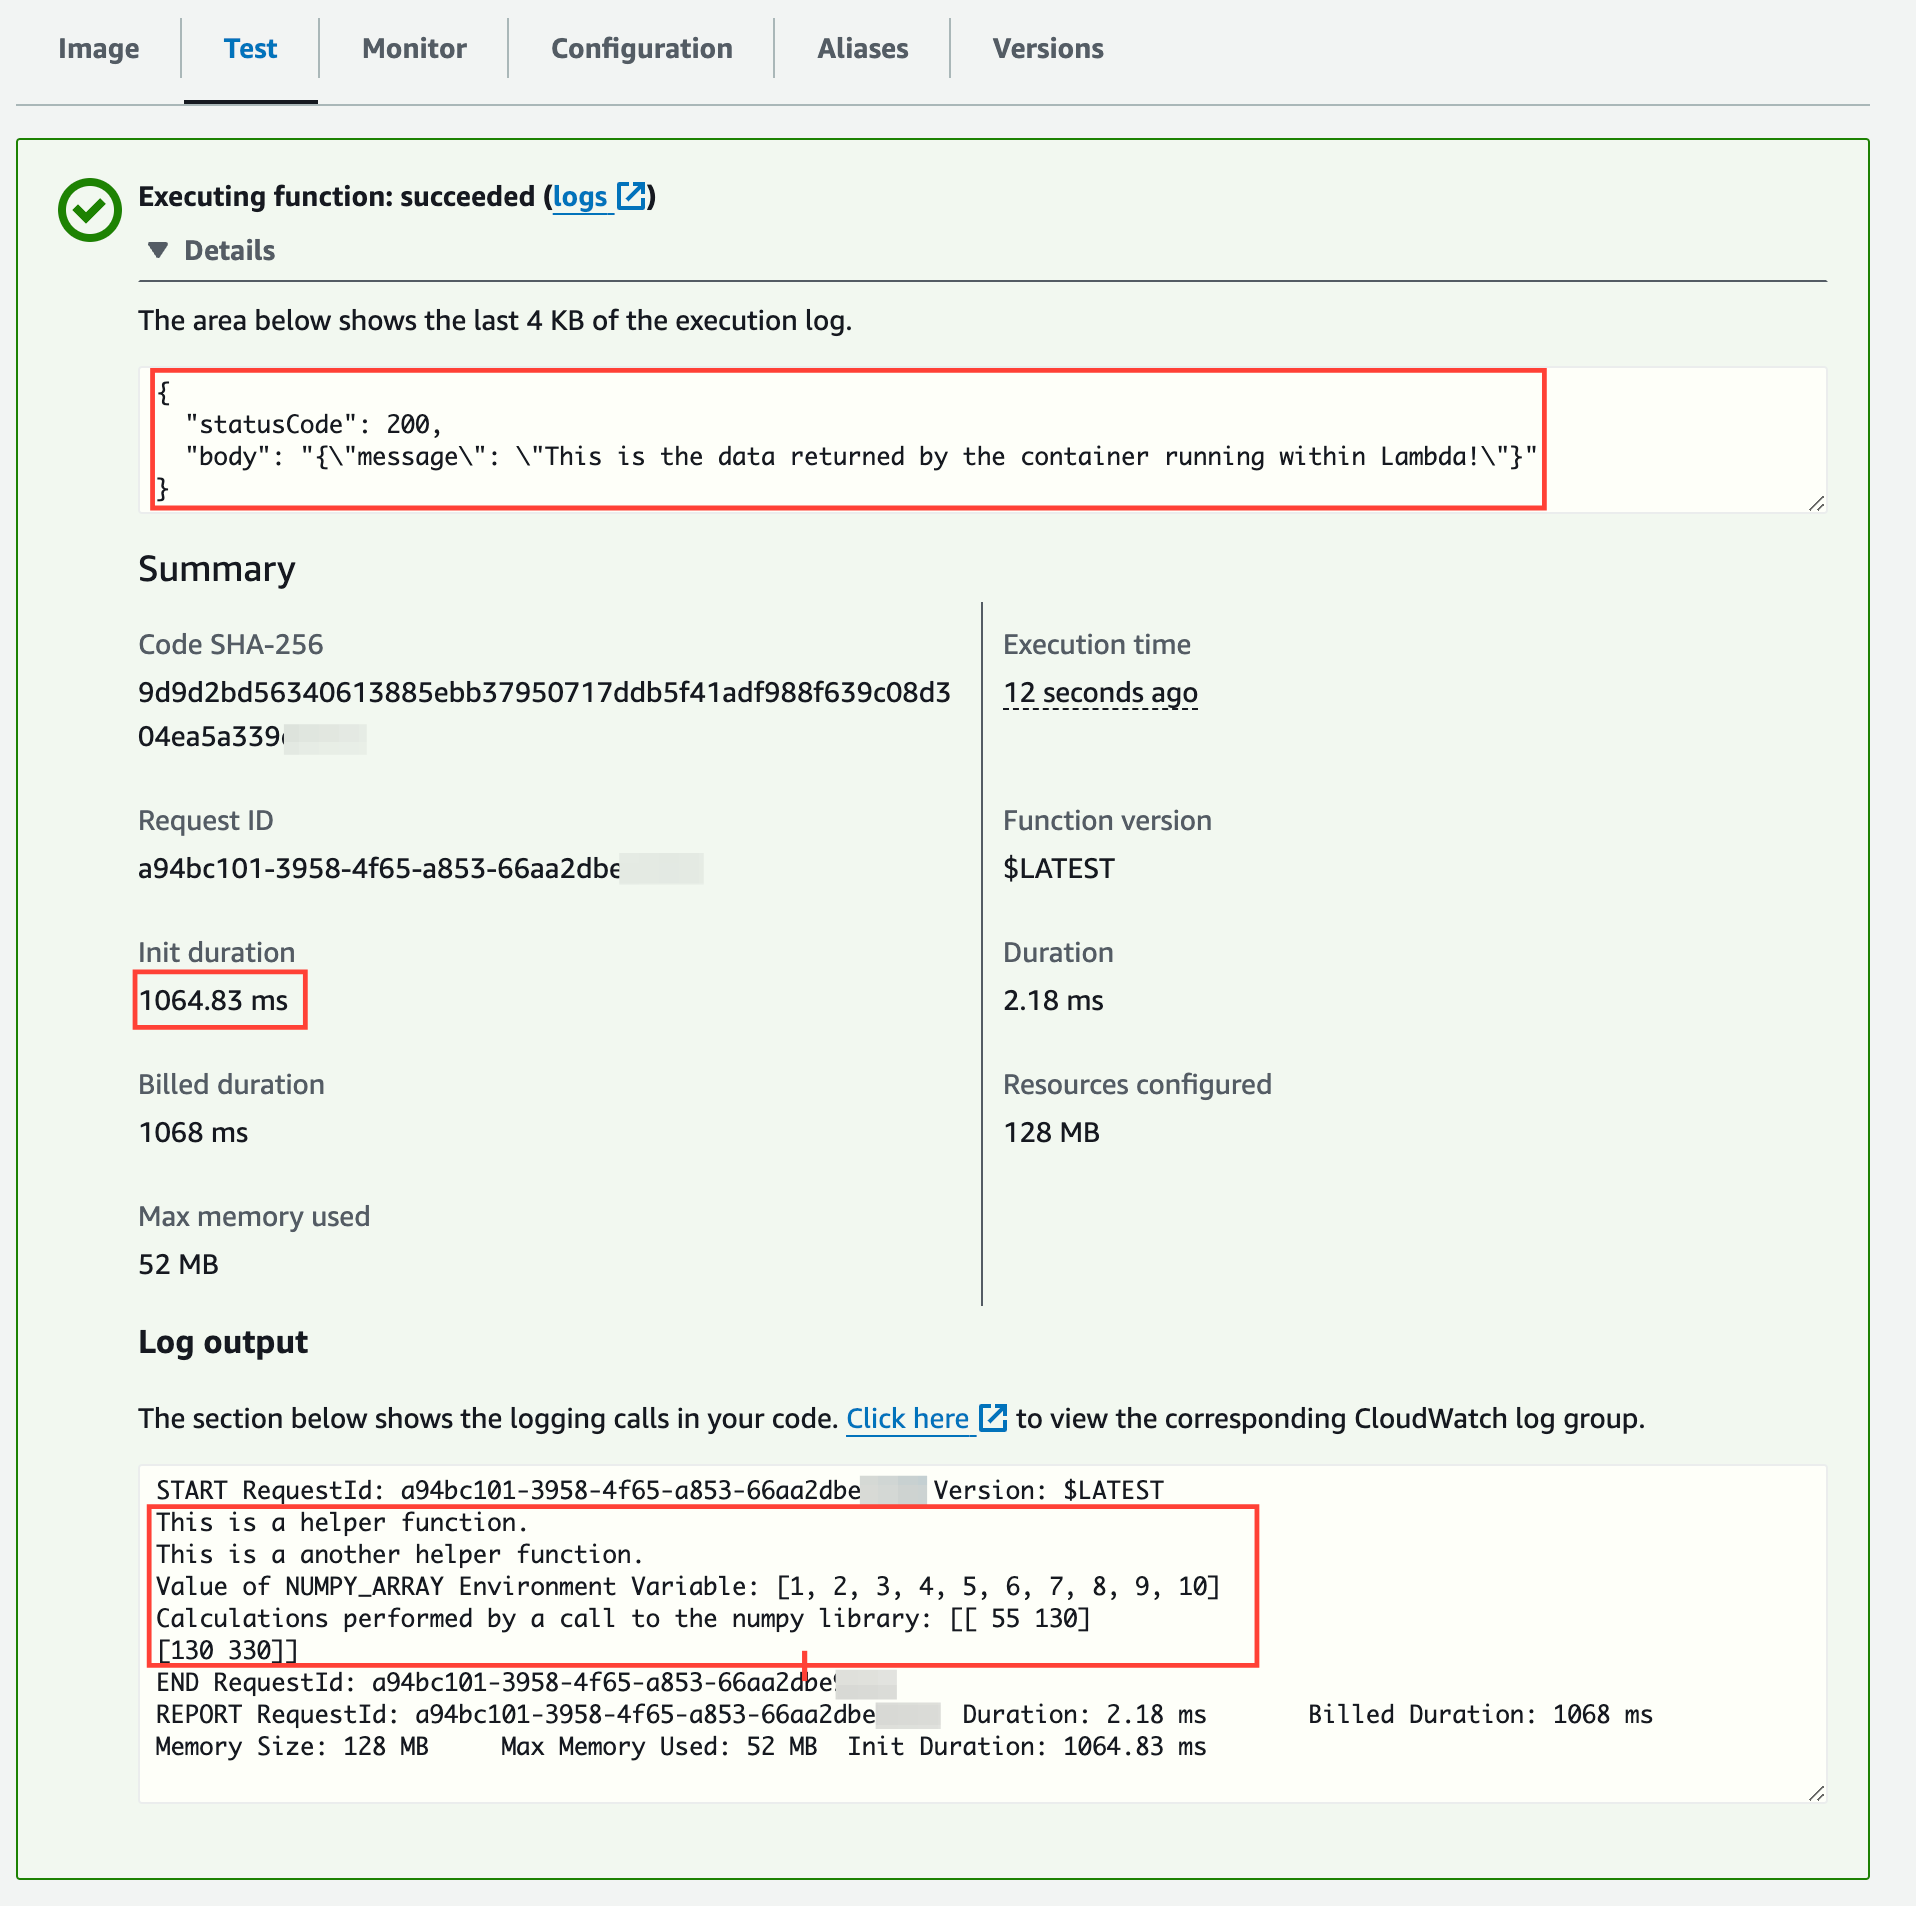Select the active Test tab
Viewport: 1916px width, 1906px height.
tap(250, 48)
